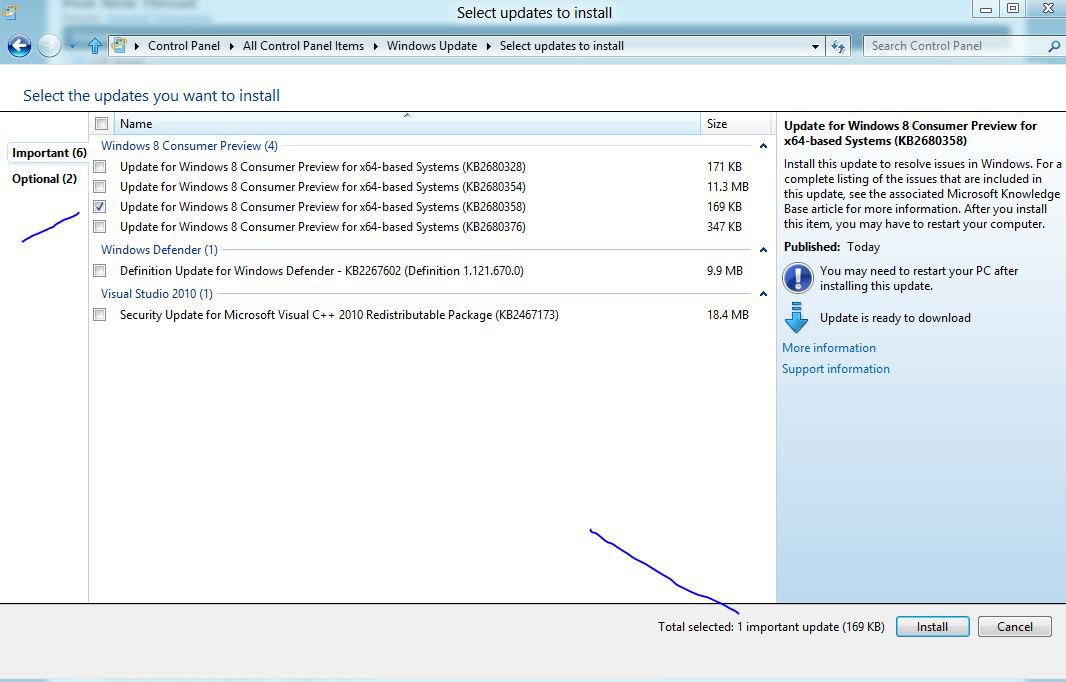This screenshot has width=1066, height=682.
Task: Expand the arrow after Control Panel breadcrumb
Action: pos(231,46)
